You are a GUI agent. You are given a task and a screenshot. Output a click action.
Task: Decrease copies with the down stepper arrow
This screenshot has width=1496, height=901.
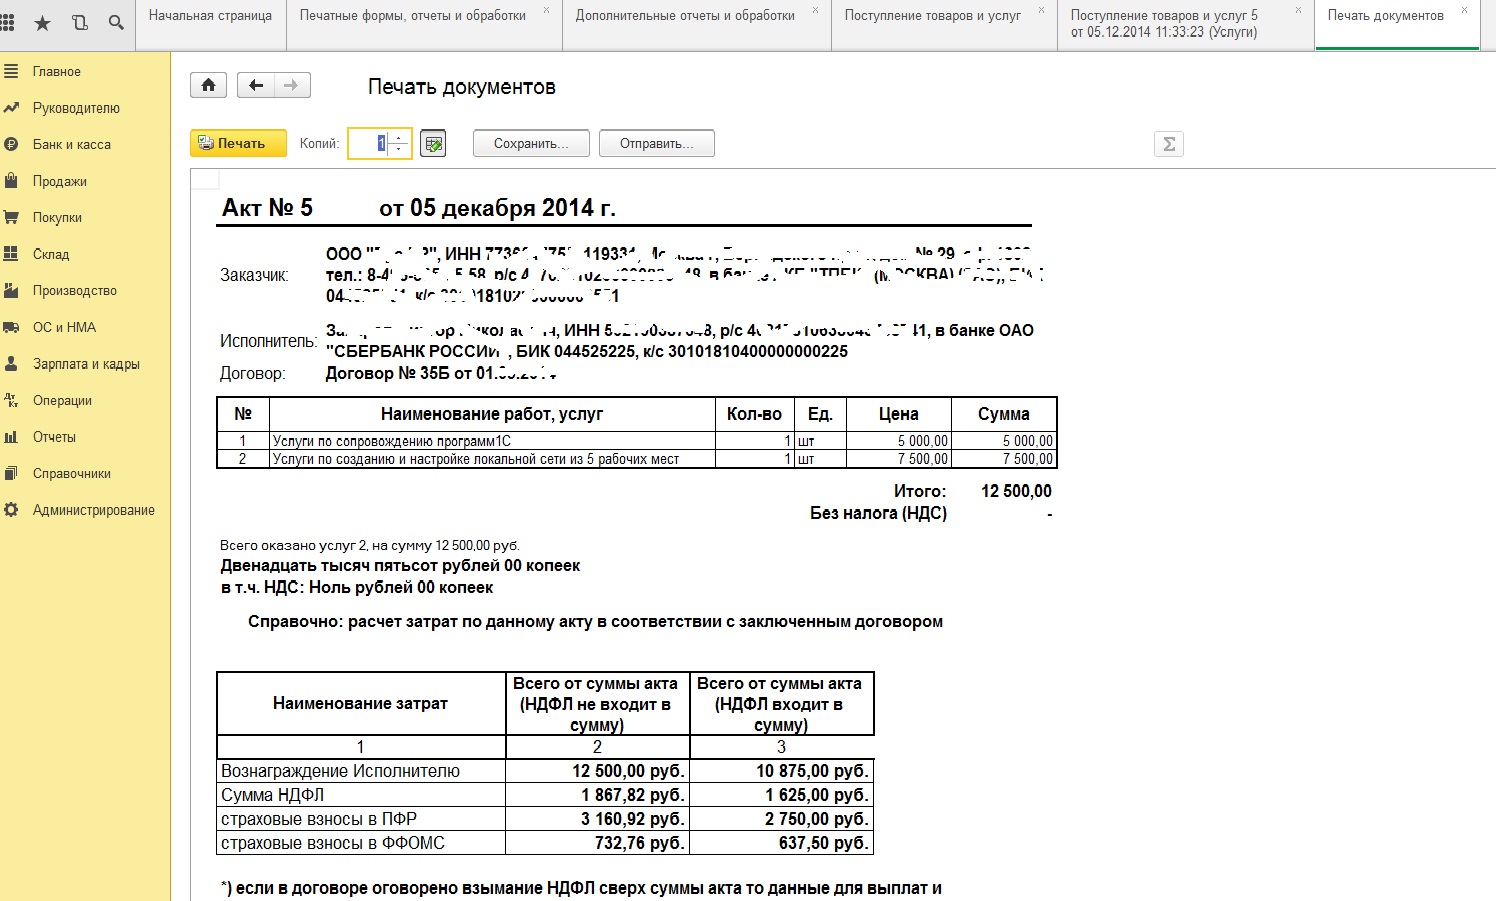pos(399,150)
